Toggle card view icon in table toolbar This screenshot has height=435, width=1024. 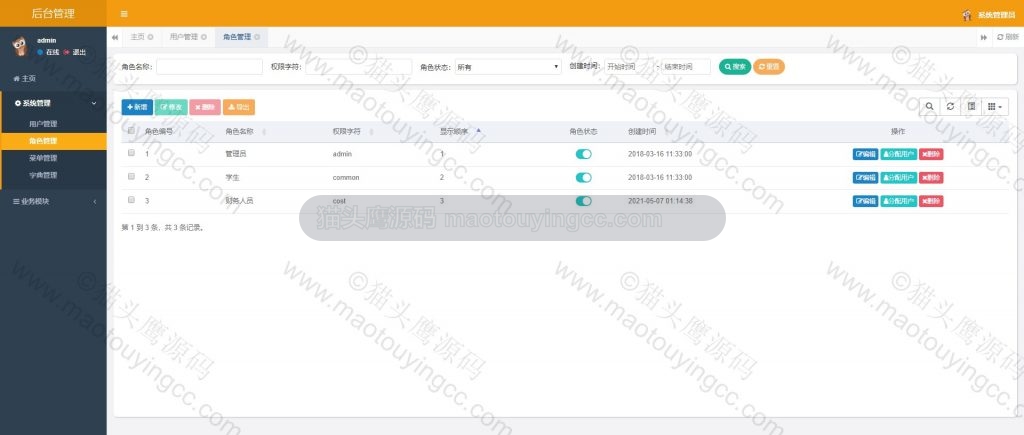971,107
